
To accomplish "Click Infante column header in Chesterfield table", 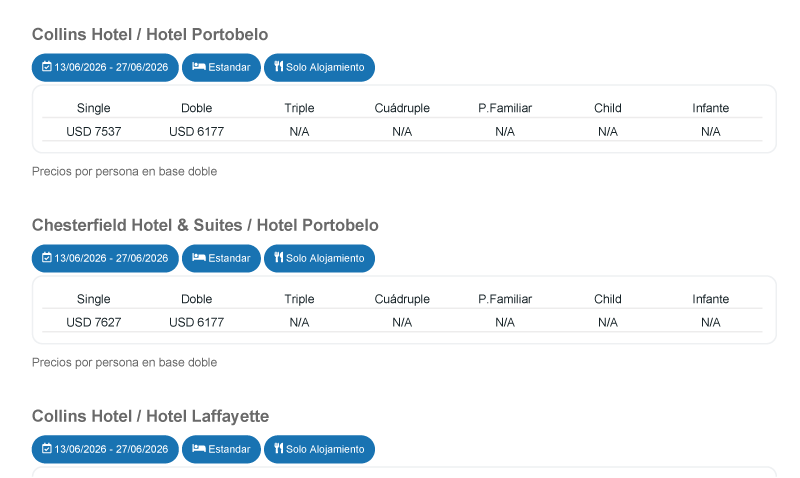I will pyautogui.click(x=710, y=299).
